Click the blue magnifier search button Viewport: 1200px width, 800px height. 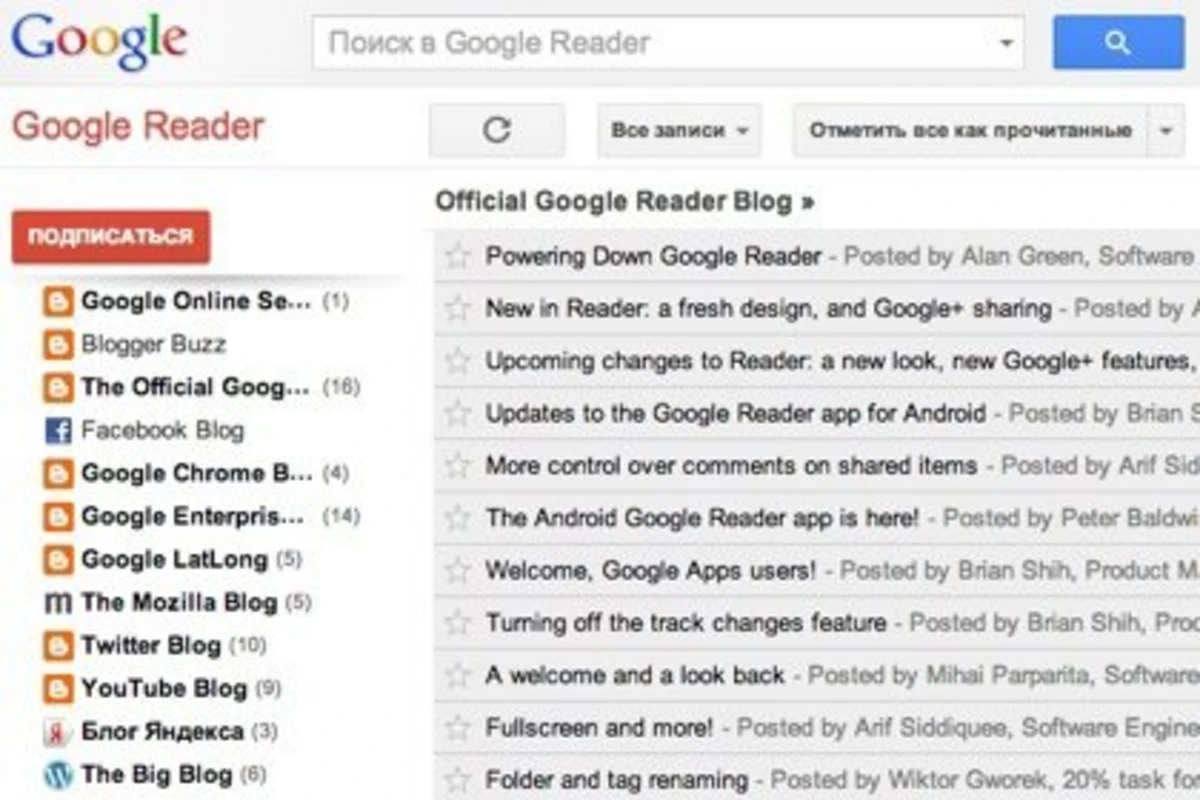coord(1118,43)
